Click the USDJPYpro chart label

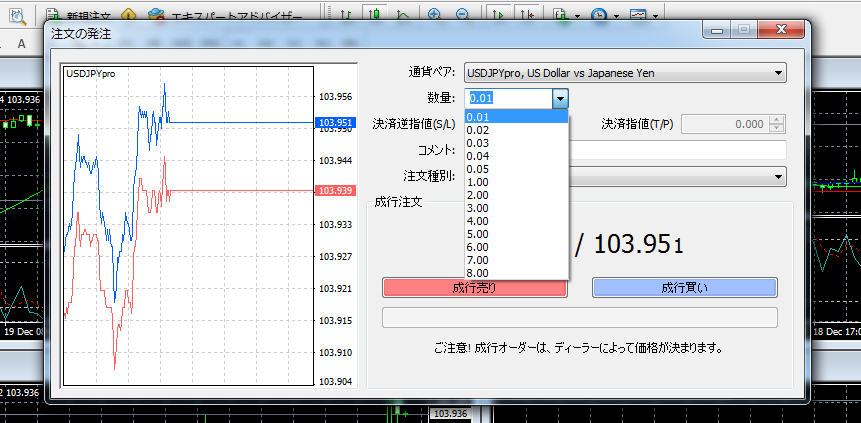(x=91, y=74)
